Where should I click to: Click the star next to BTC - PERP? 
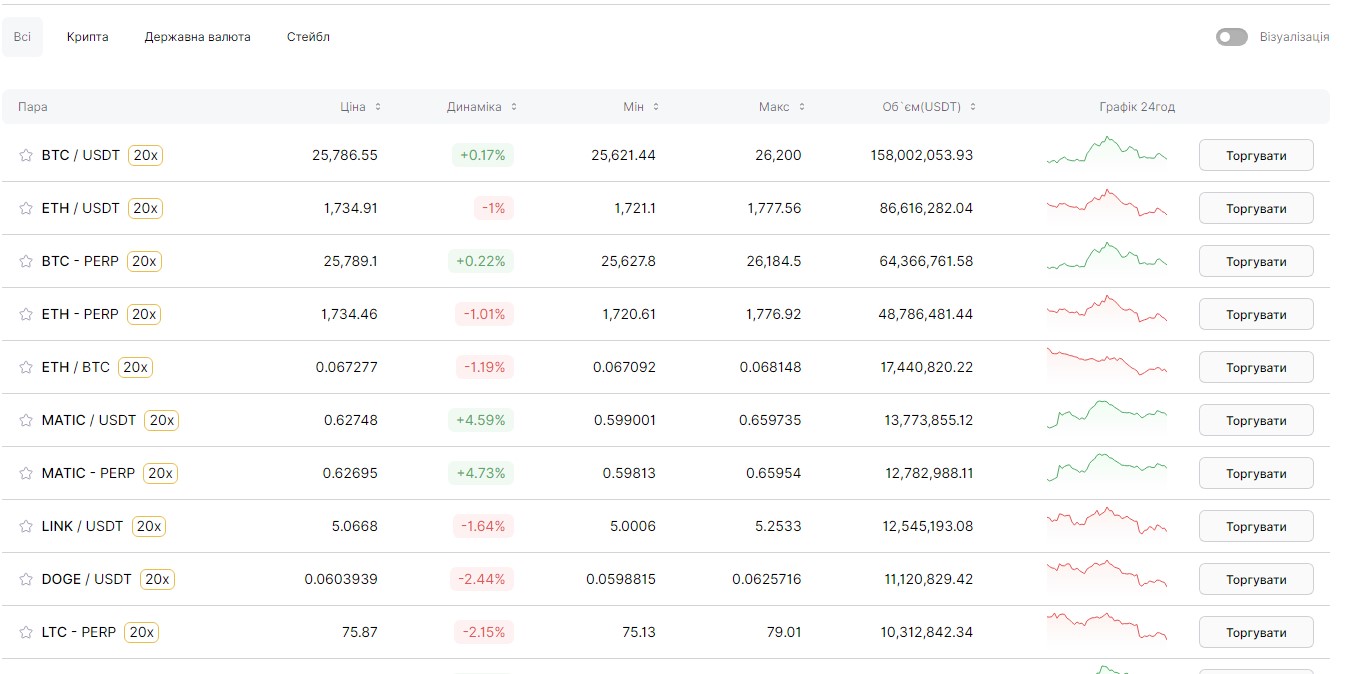[x=26, y=261]
